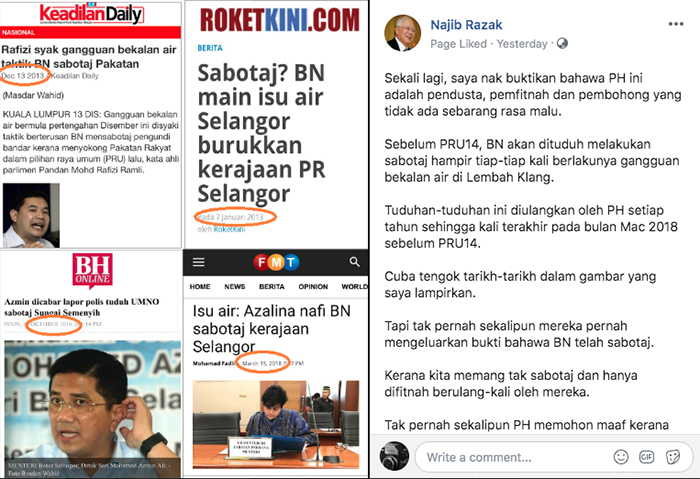Screen dimensions: 700x479
Task: Open the FMT hamburger menu icon
Action: (x=199, y=262)
